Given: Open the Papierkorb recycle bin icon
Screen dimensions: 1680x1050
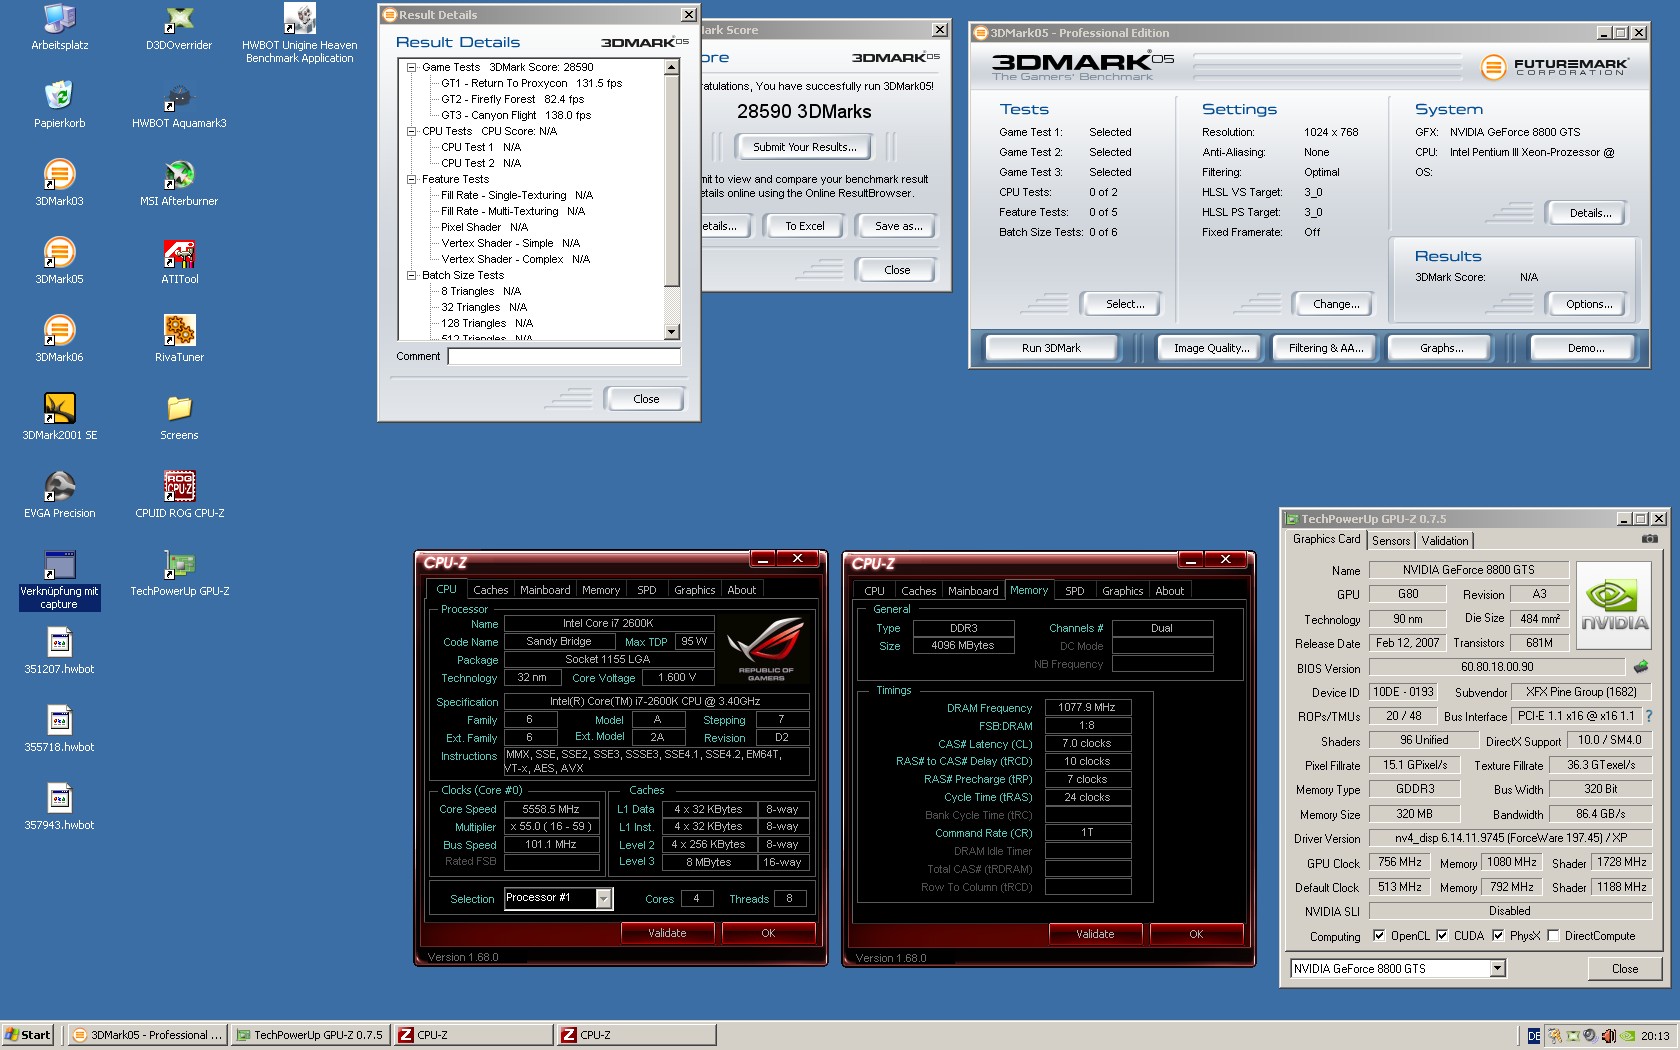Looking at the screenshot, I should pos(60,96).
